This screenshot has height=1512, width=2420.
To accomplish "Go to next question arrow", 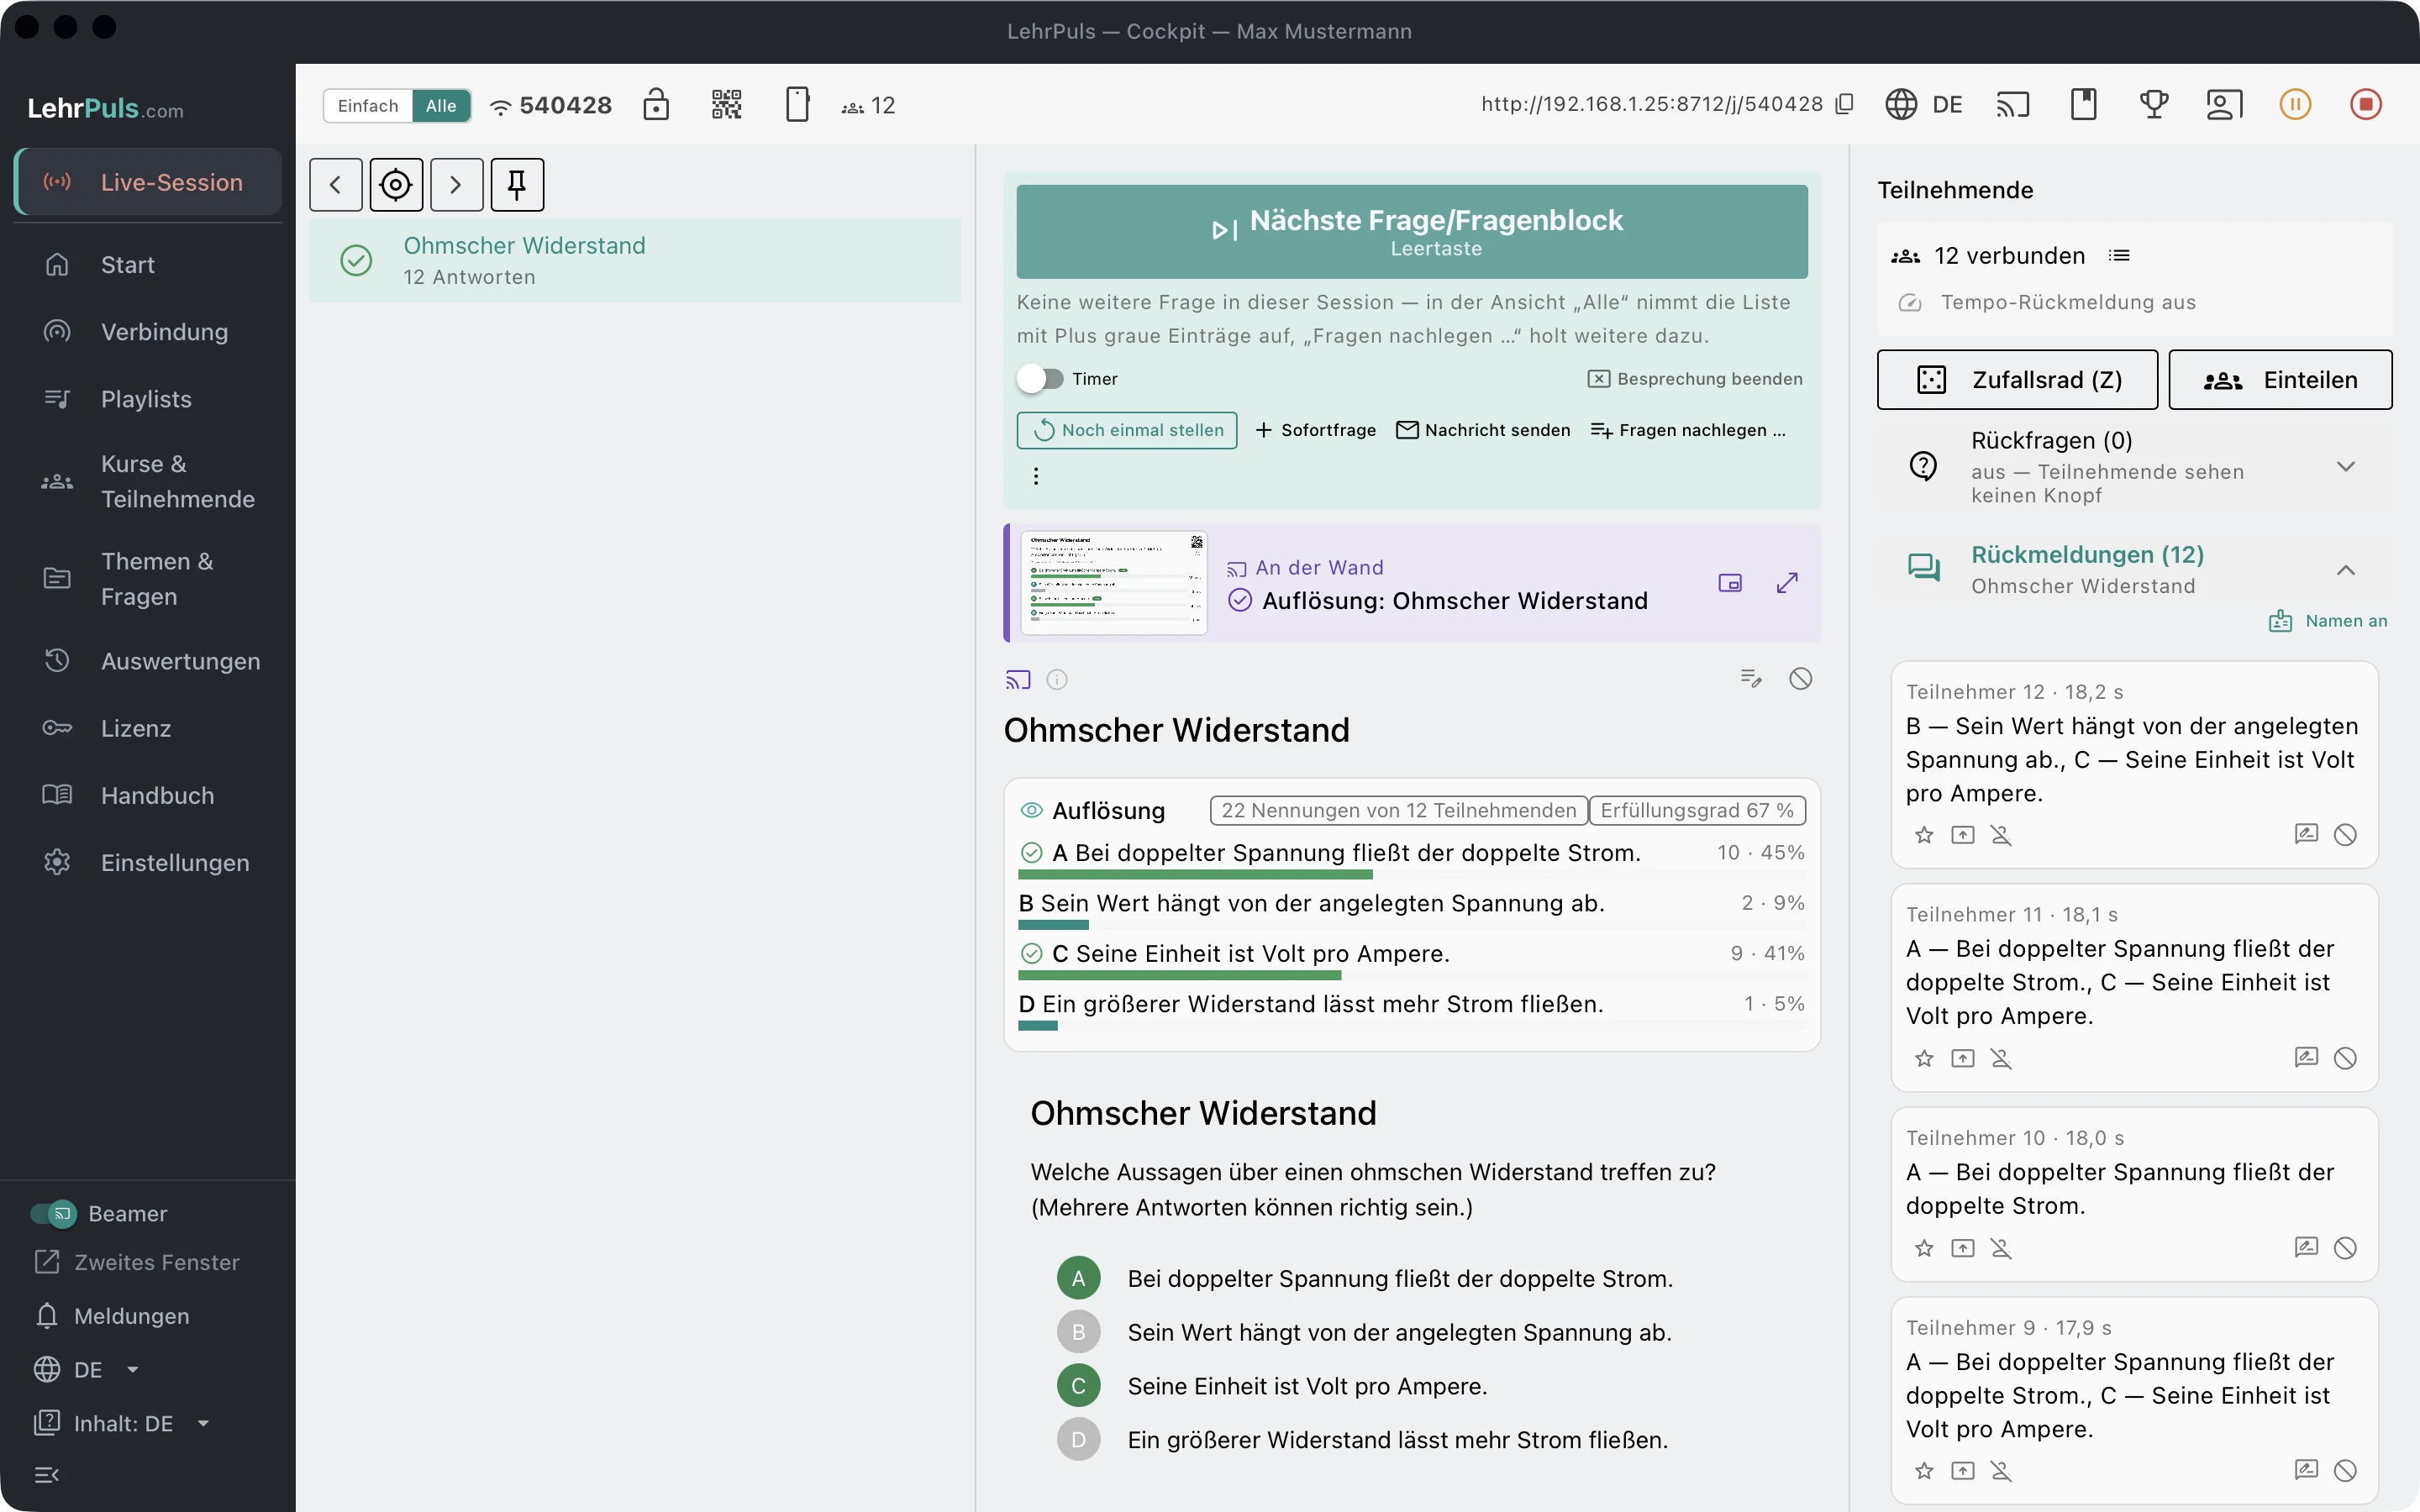I will (x=457, y=185).
